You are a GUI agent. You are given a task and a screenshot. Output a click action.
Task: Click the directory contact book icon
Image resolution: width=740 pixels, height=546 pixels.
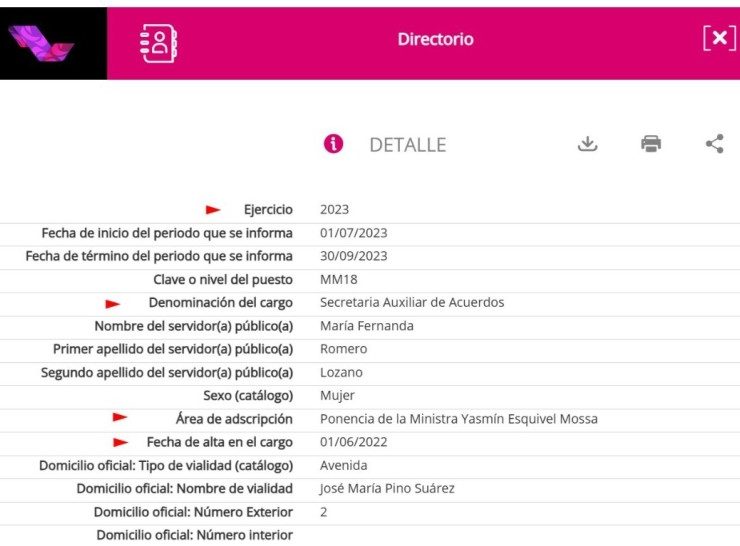(158, 42)
